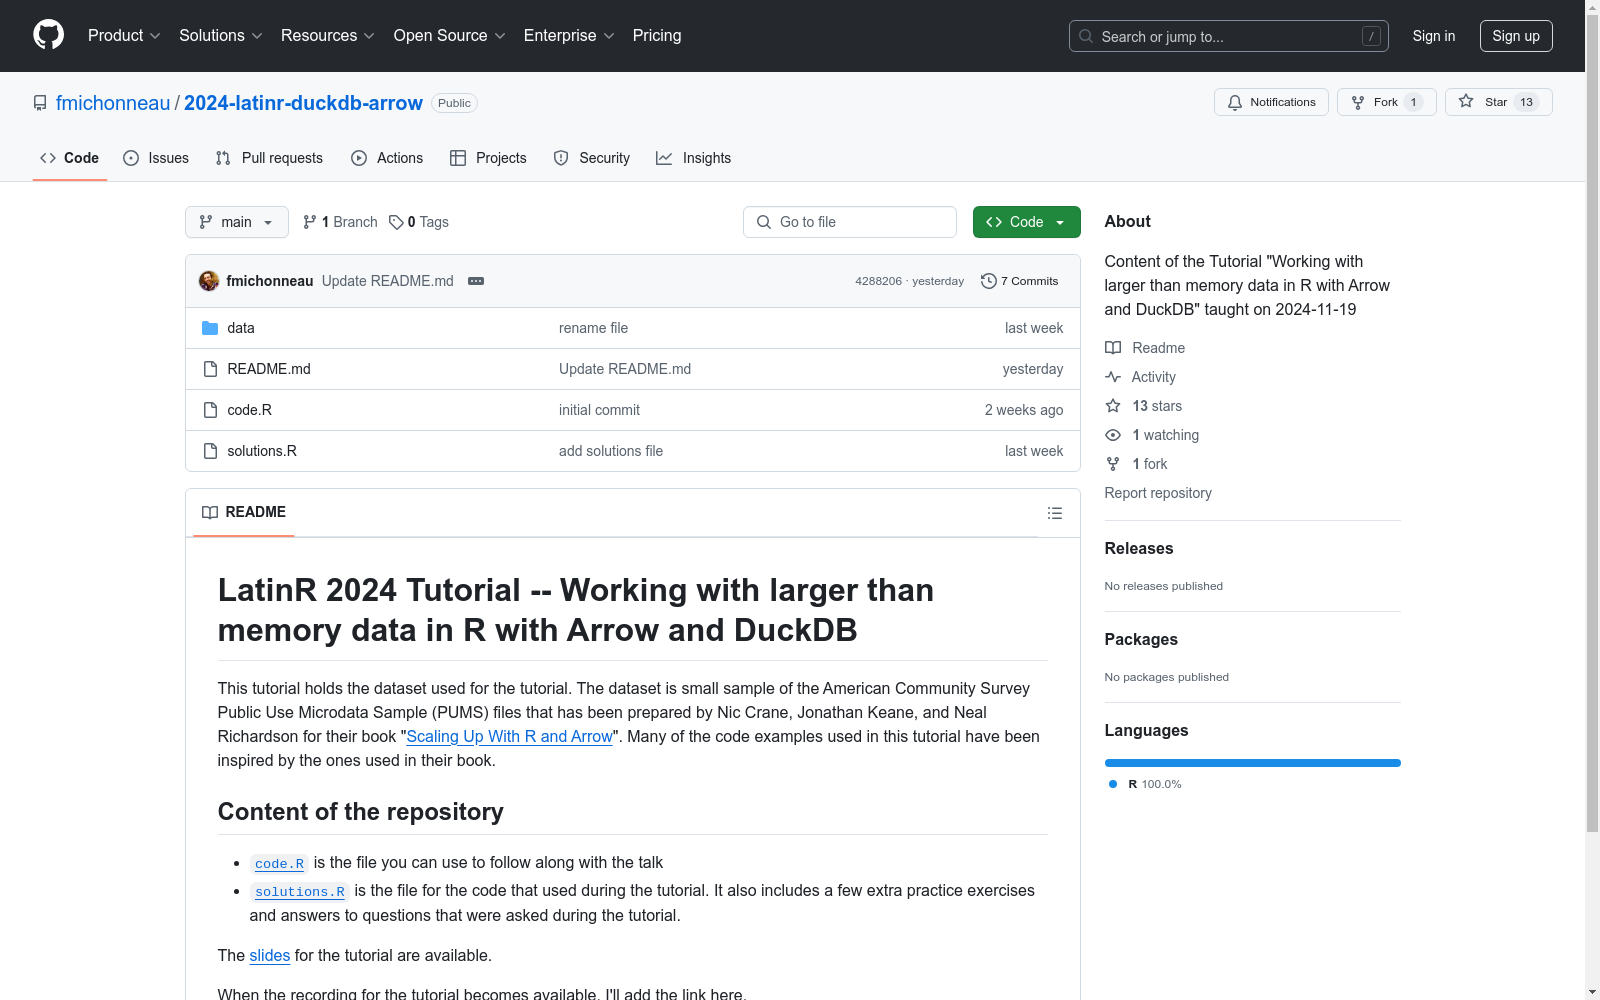Click the fork count 1 badge

1413,102
